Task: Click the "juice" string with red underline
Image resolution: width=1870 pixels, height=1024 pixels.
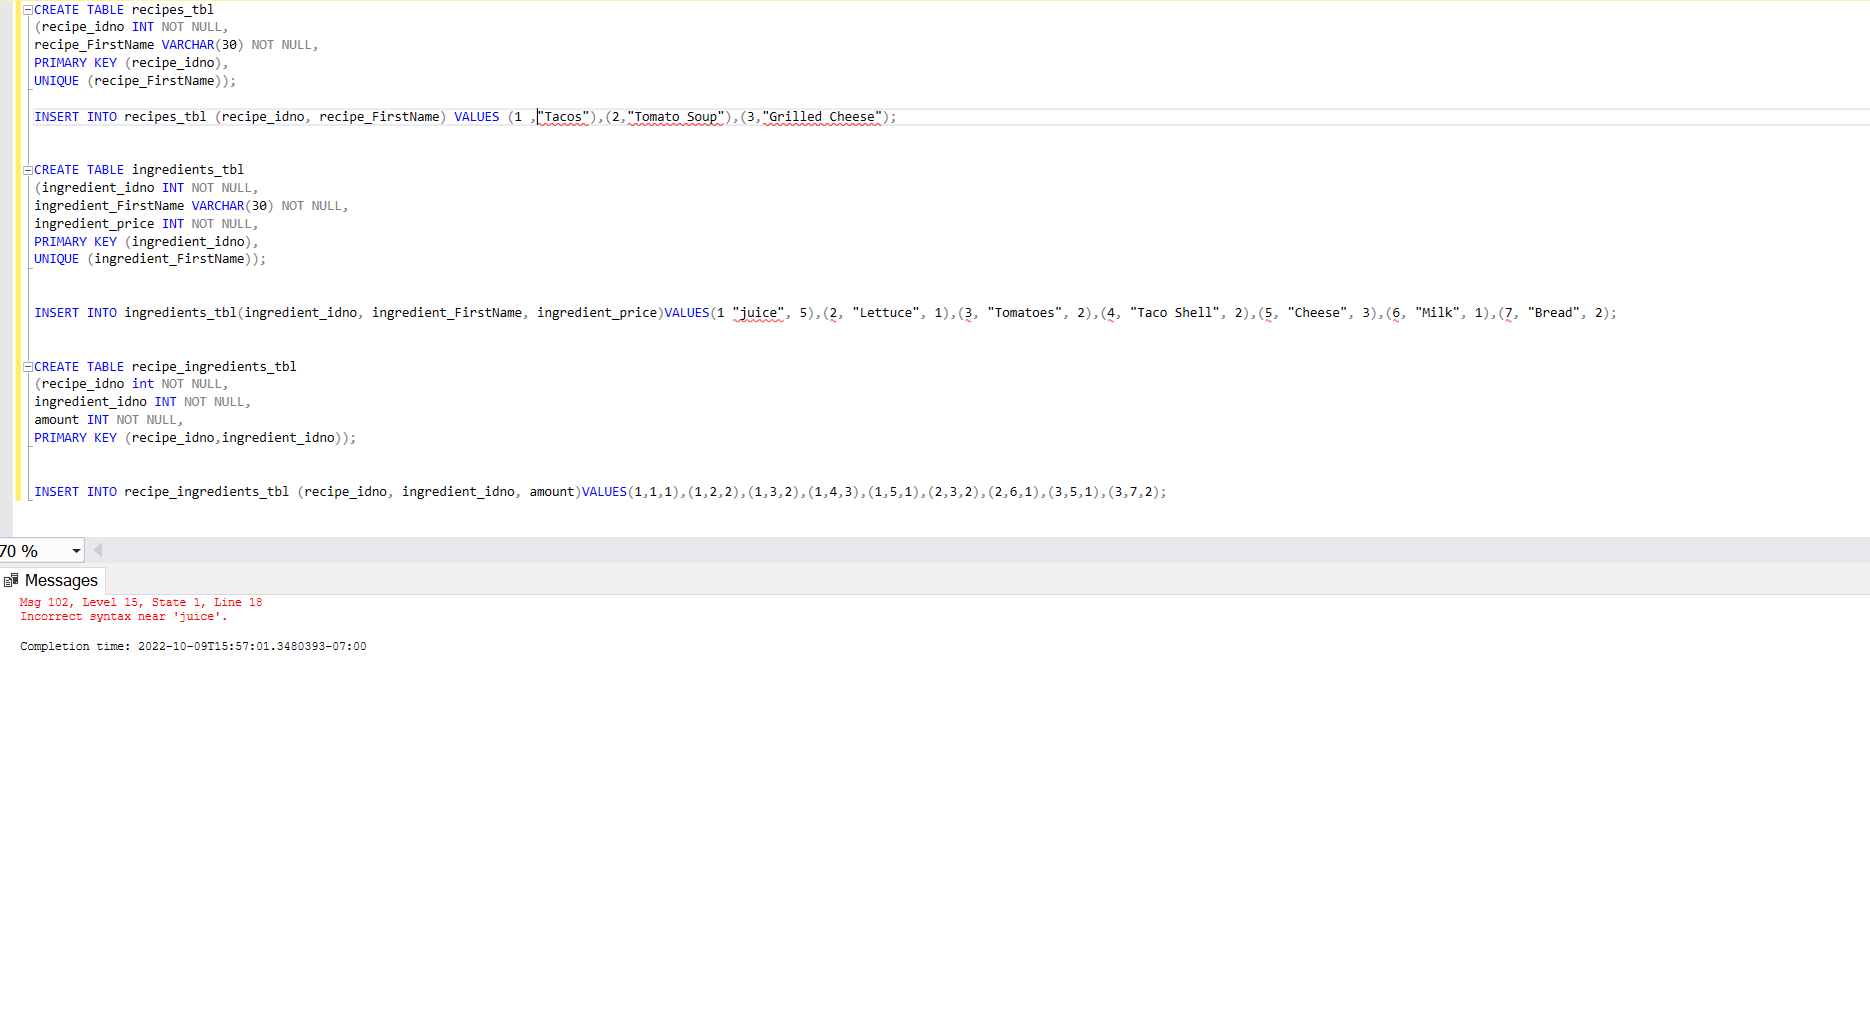Action: point(758,313)
